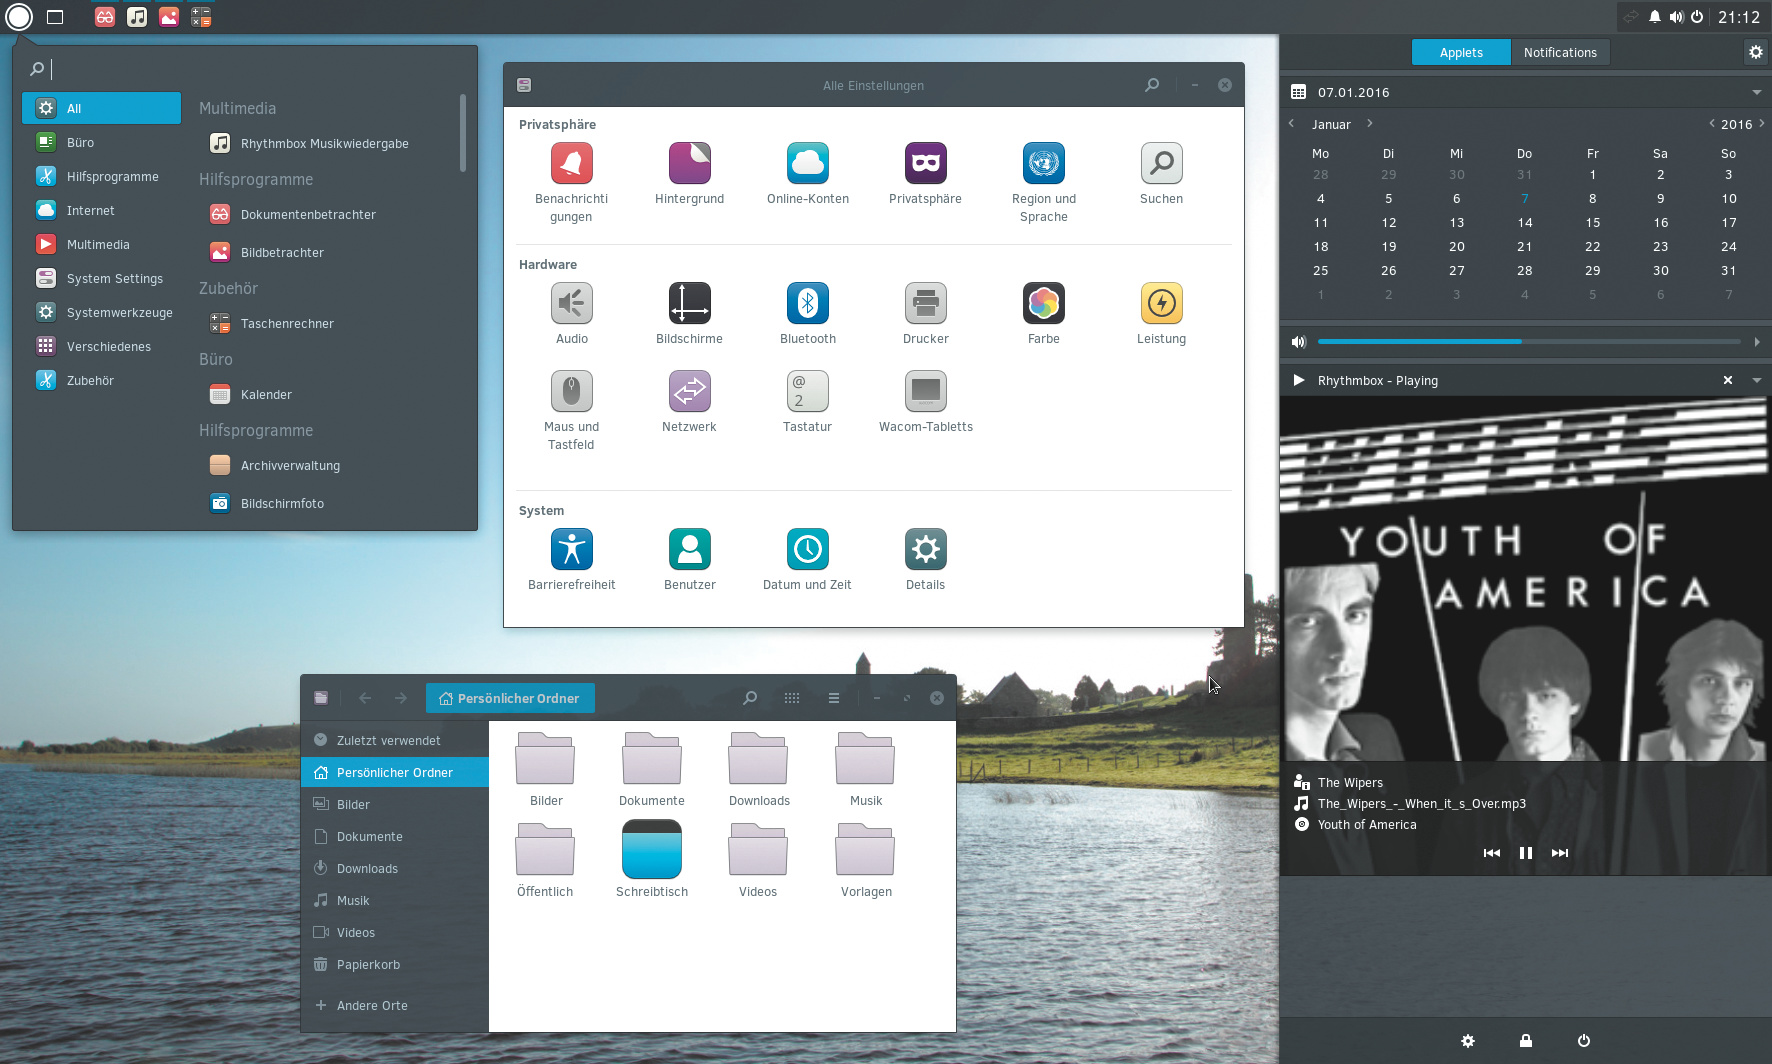Launch Taschenrechner from the menu list

pyautogui.click(x=287, y=324)
